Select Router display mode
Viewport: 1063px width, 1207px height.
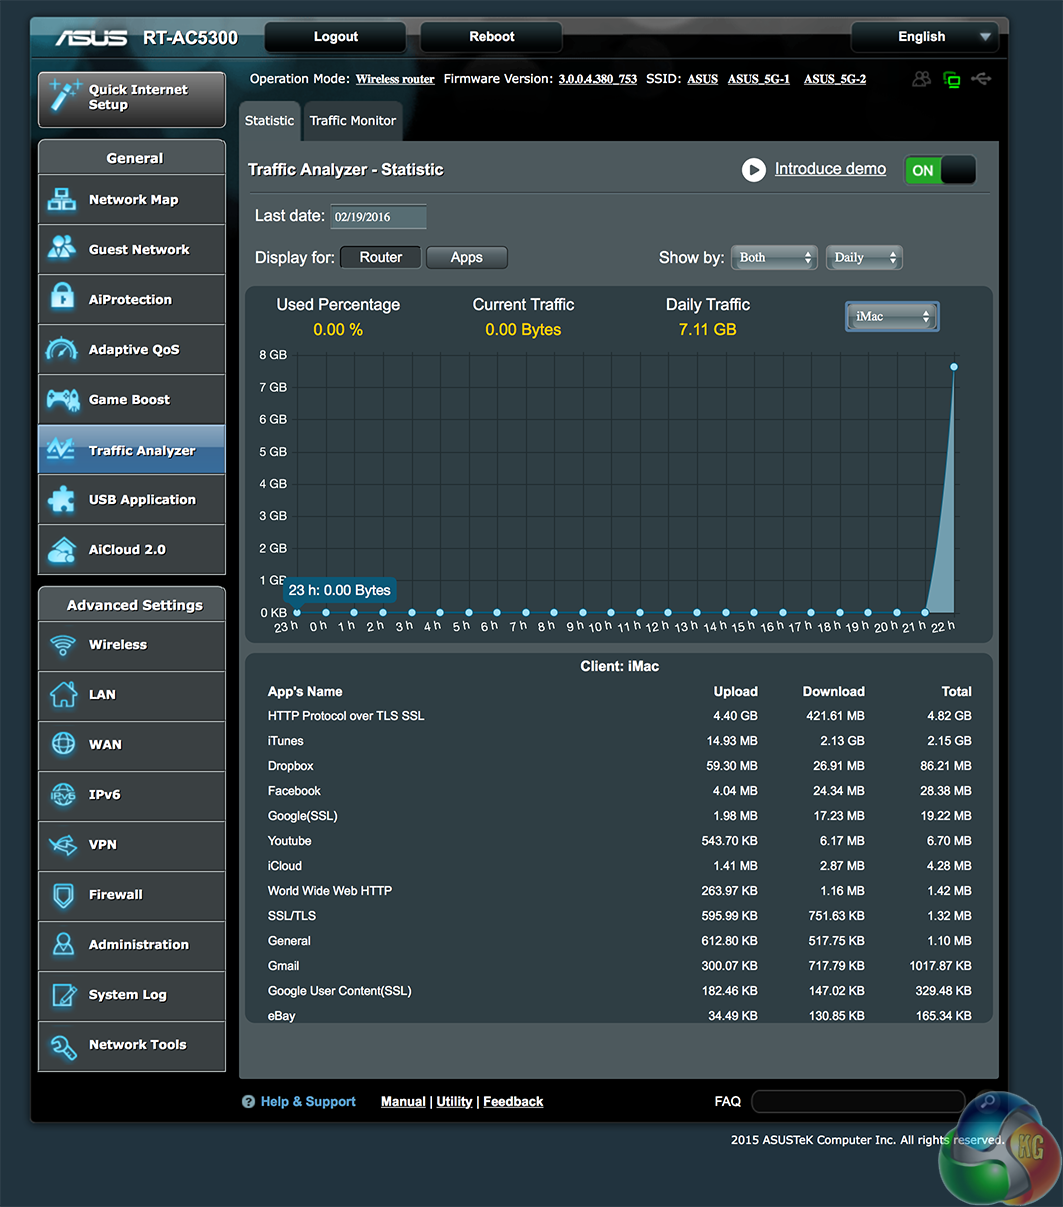point(381,258)
